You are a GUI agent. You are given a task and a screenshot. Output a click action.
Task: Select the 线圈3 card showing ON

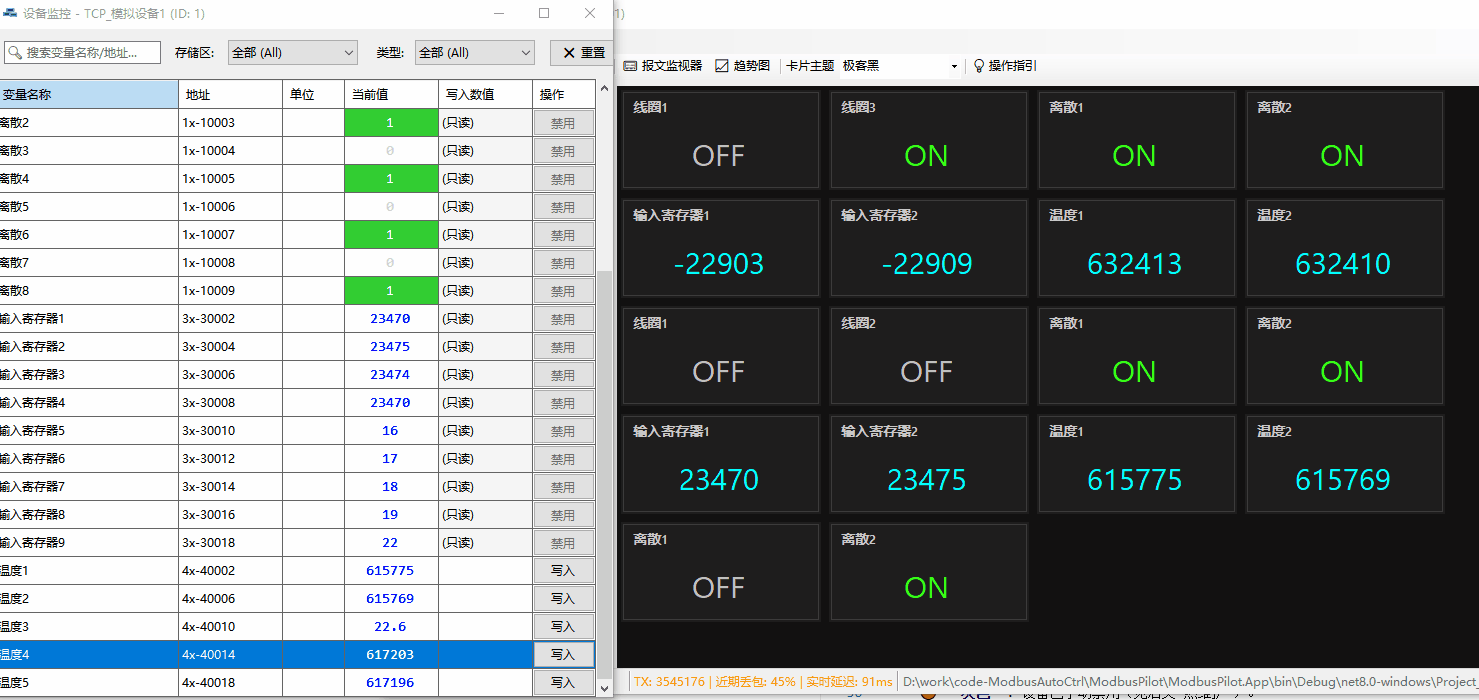coord(928,140)
